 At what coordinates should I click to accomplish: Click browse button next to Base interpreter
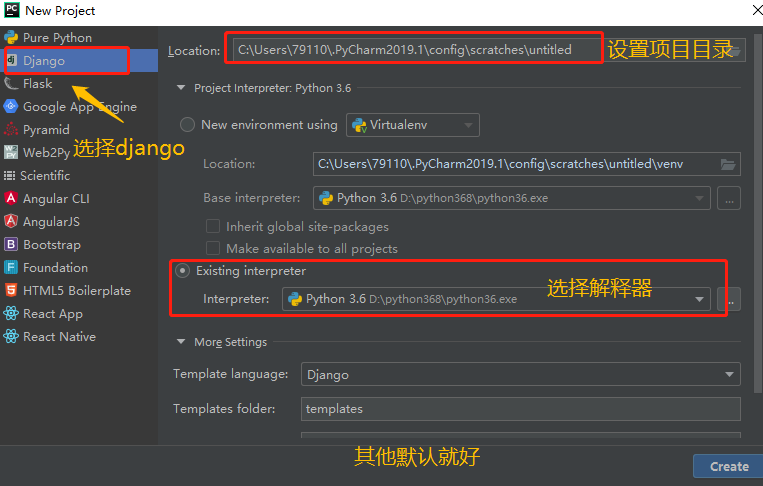tap(729, 198)
